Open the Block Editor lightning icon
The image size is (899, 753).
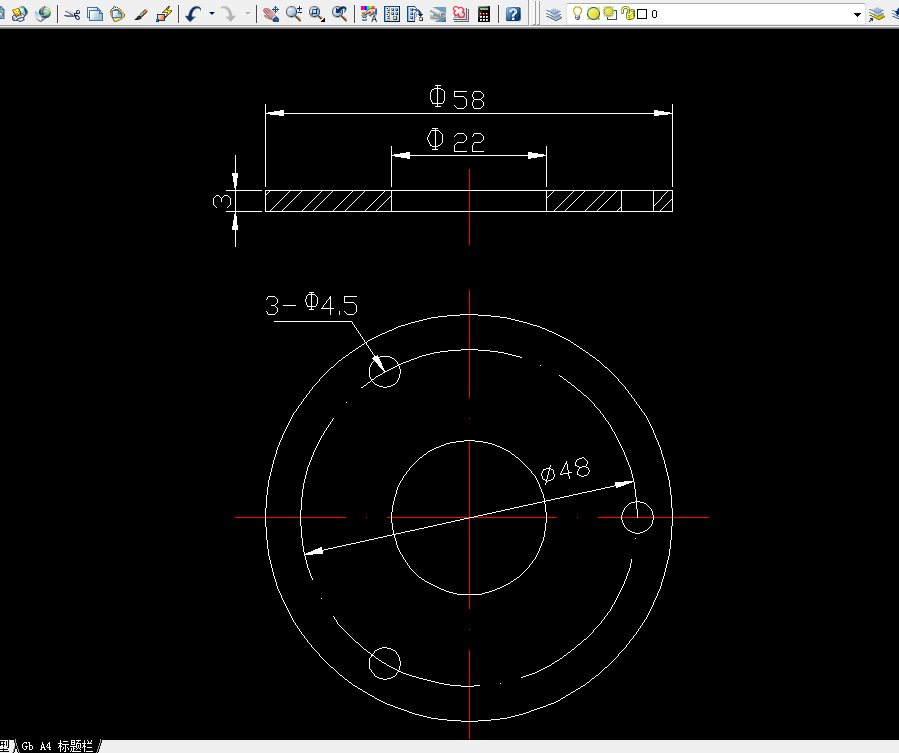pyautogui.click(x=165, y=14)
